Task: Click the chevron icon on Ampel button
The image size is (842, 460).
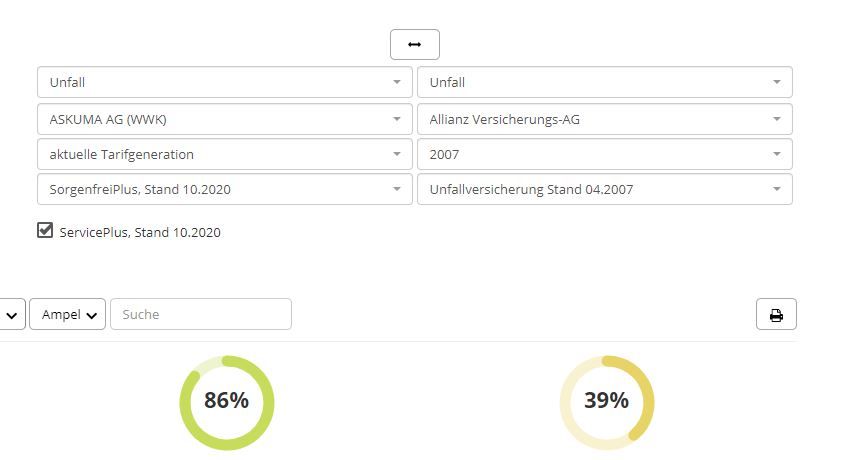Action: point(92,316)
